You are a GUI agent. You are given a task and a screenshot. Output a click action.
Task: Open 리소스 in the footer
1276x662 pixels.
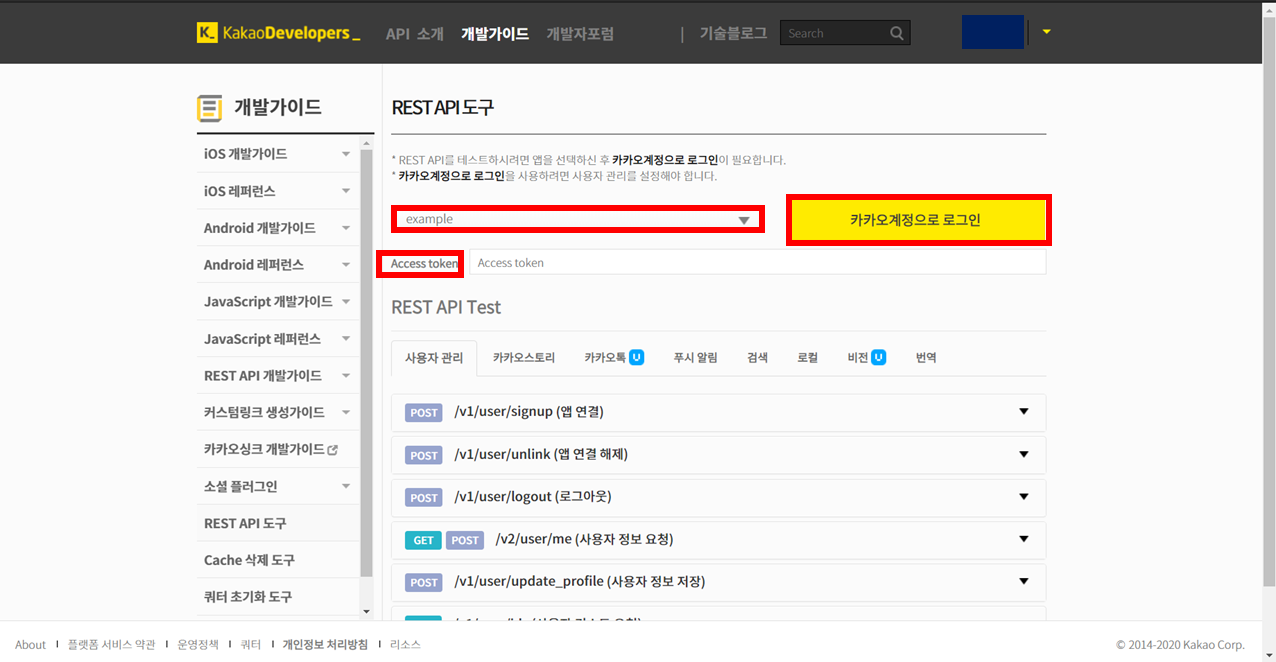tap(405, 645)
